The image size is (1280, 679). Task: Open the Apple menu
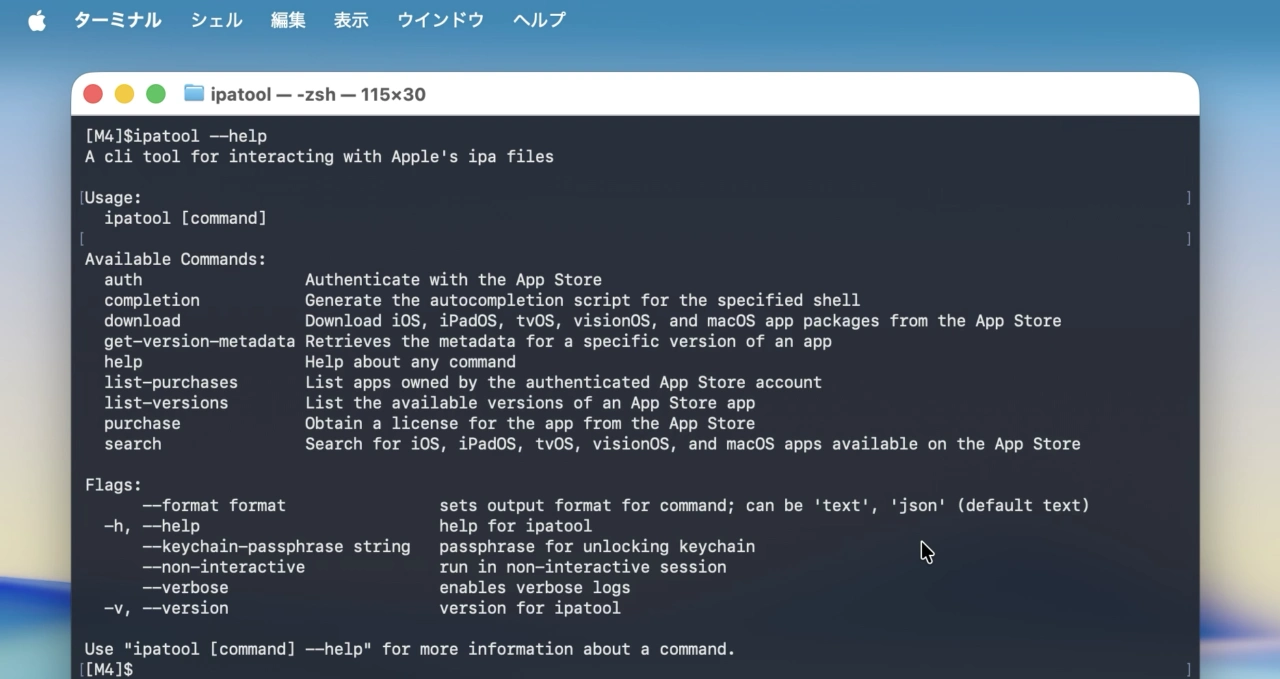coord(37,20)
